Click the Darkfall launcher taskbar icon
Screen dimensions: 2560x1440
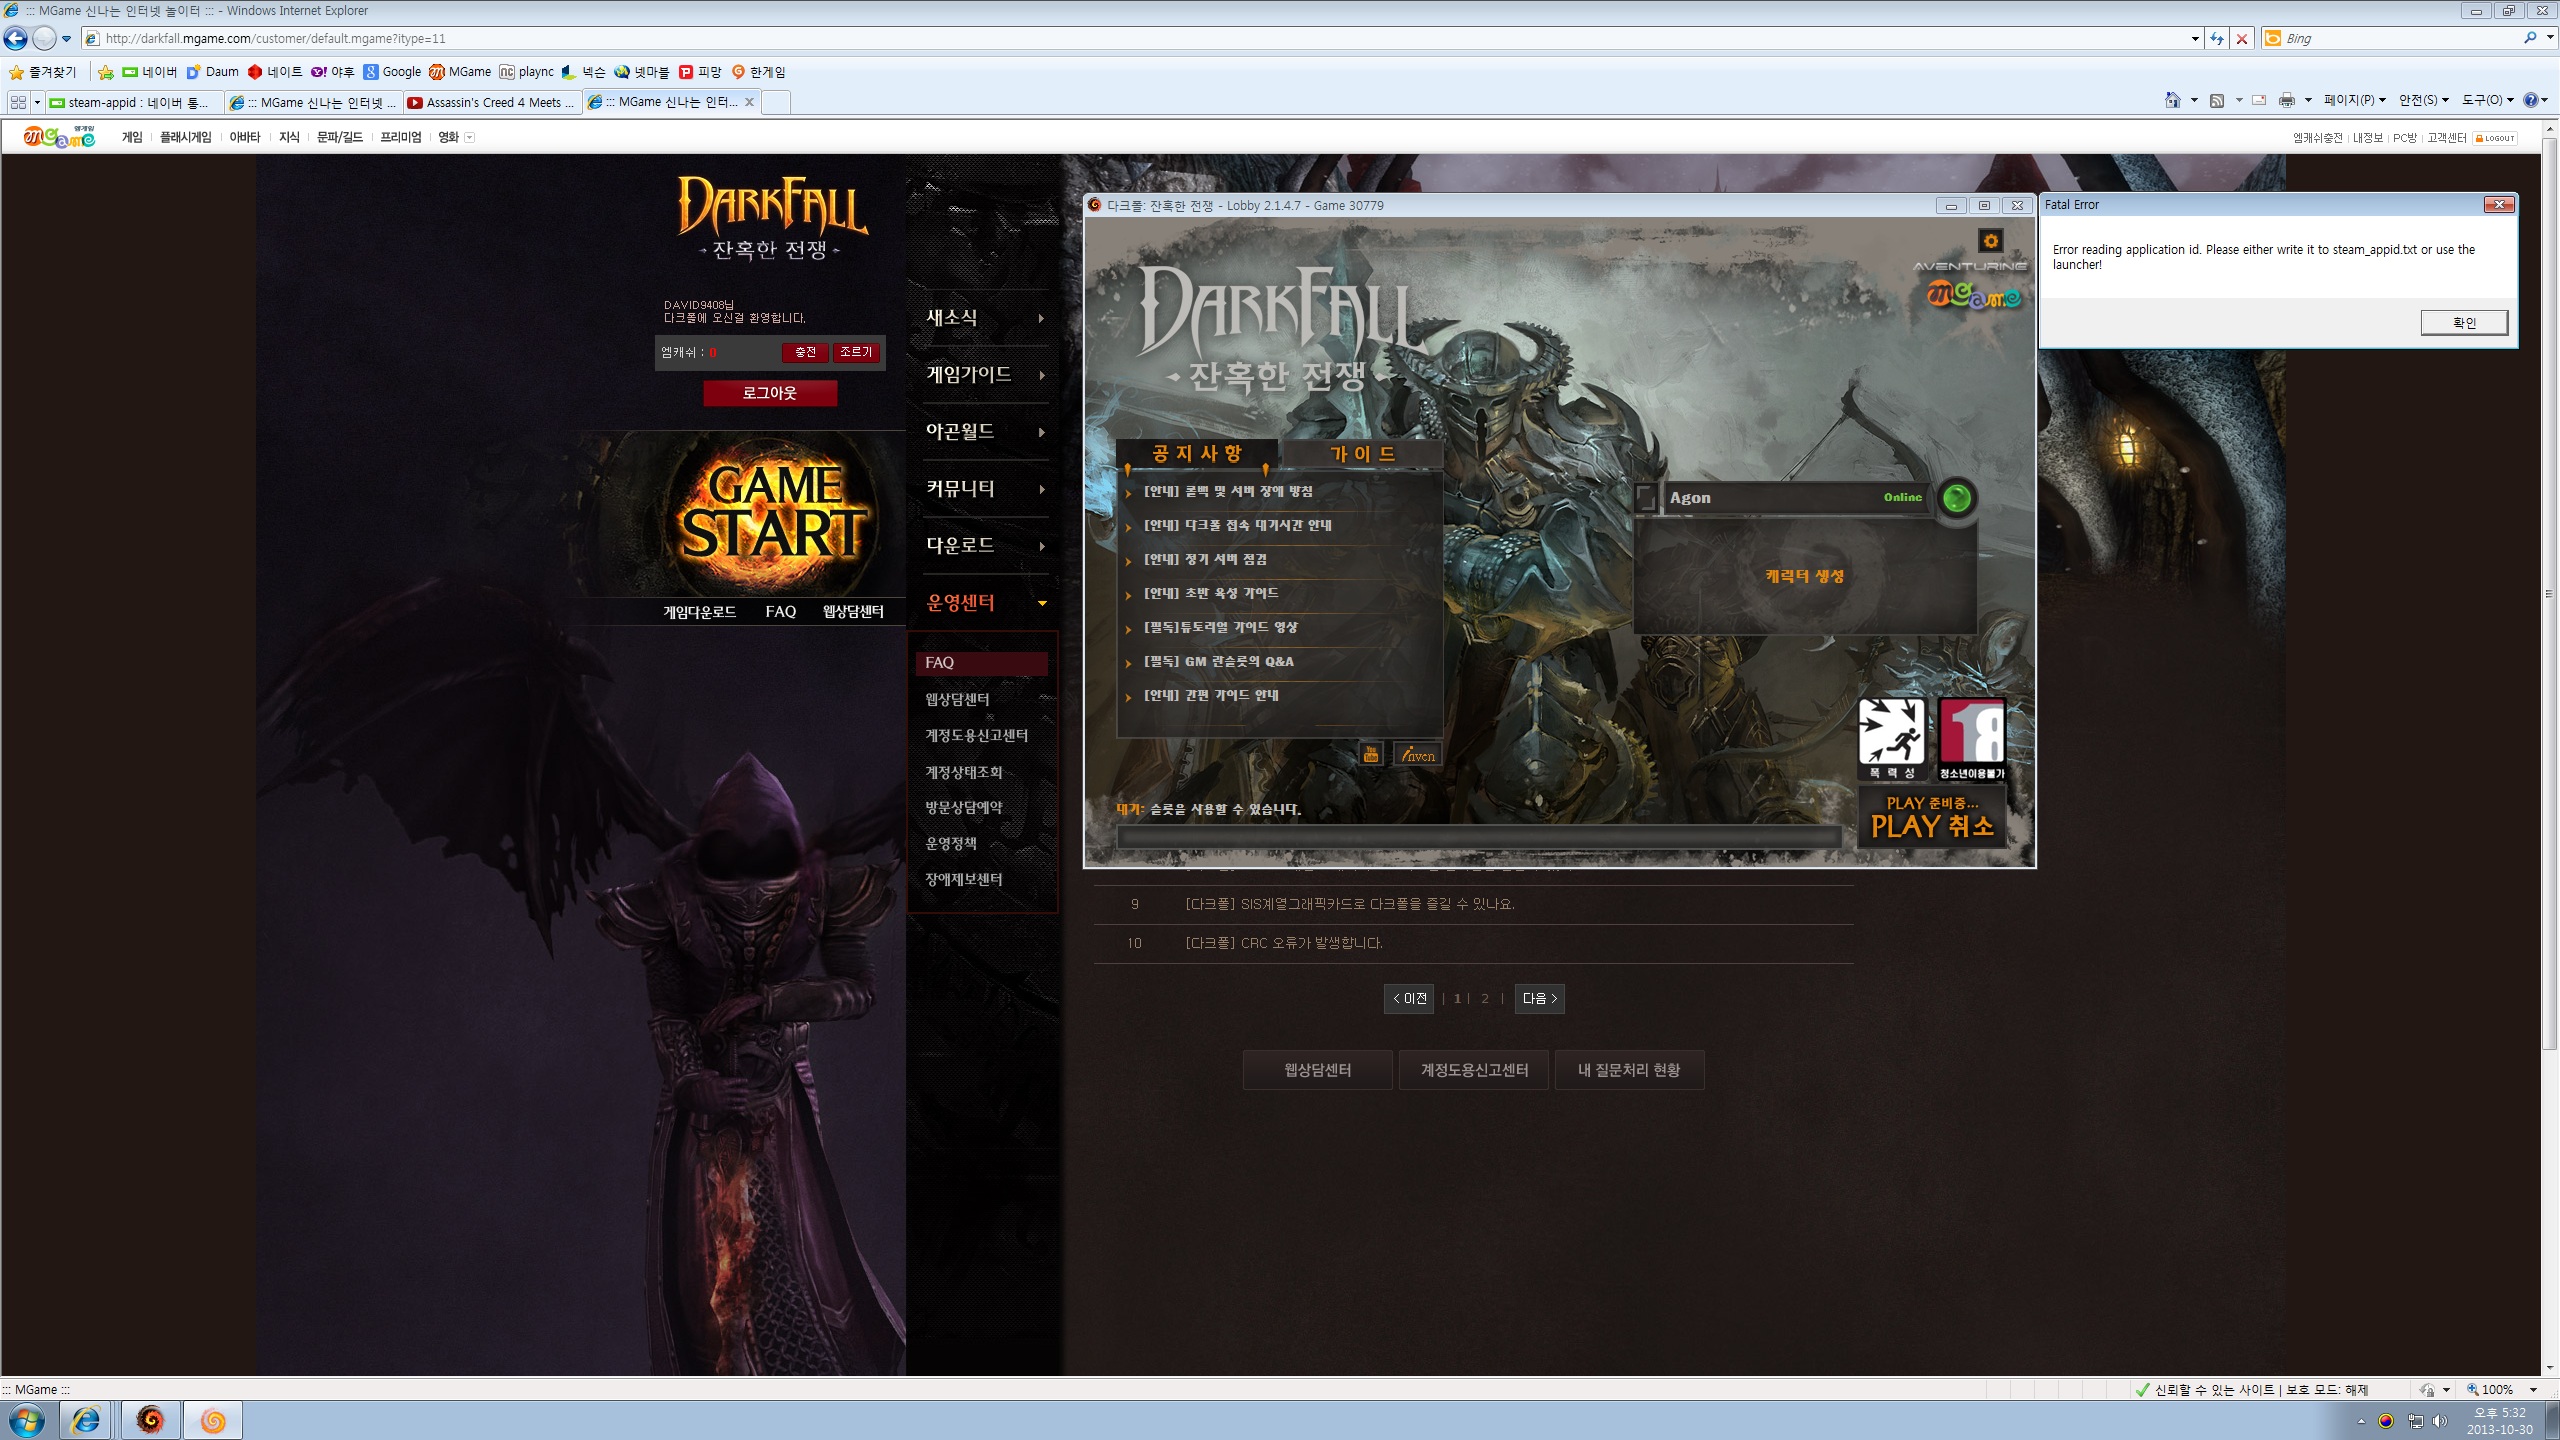[x=151, y=1420]
